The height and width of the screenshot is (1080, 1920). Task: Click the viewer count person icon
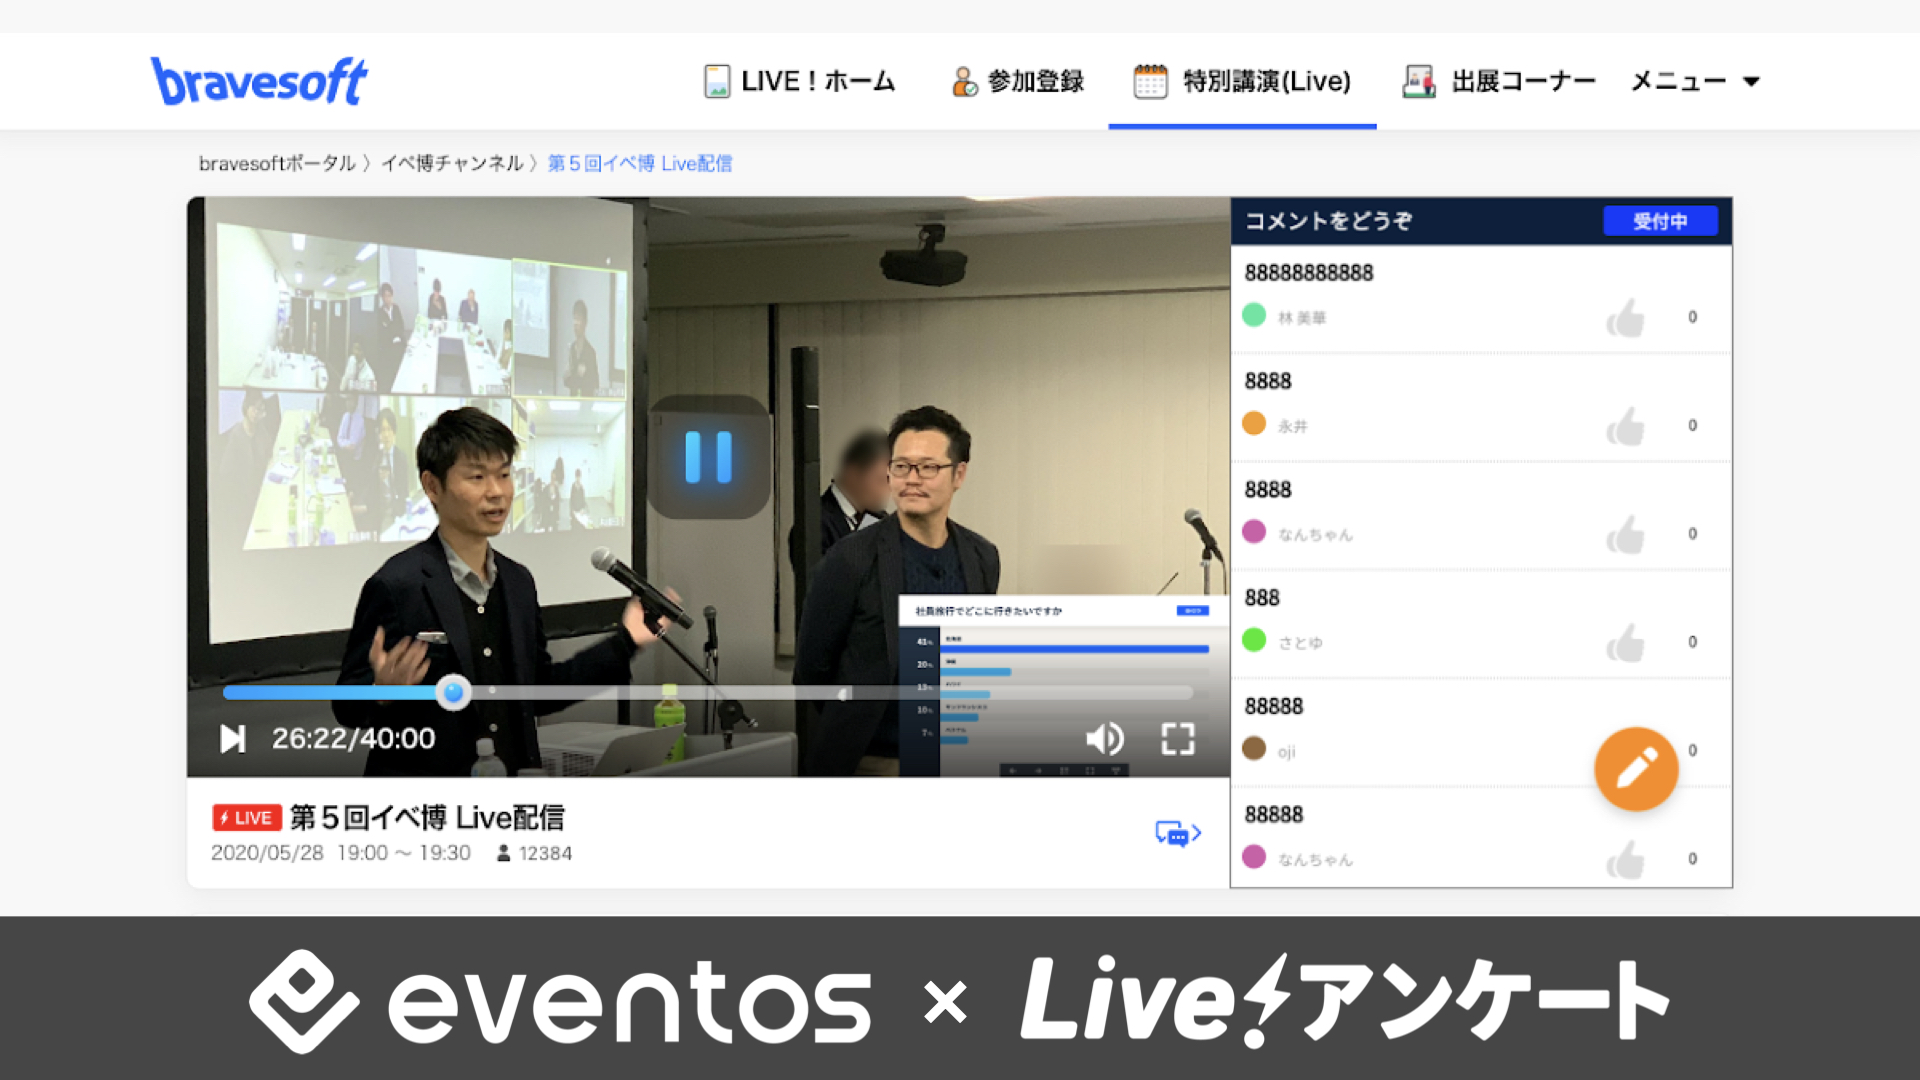point(502,853)
